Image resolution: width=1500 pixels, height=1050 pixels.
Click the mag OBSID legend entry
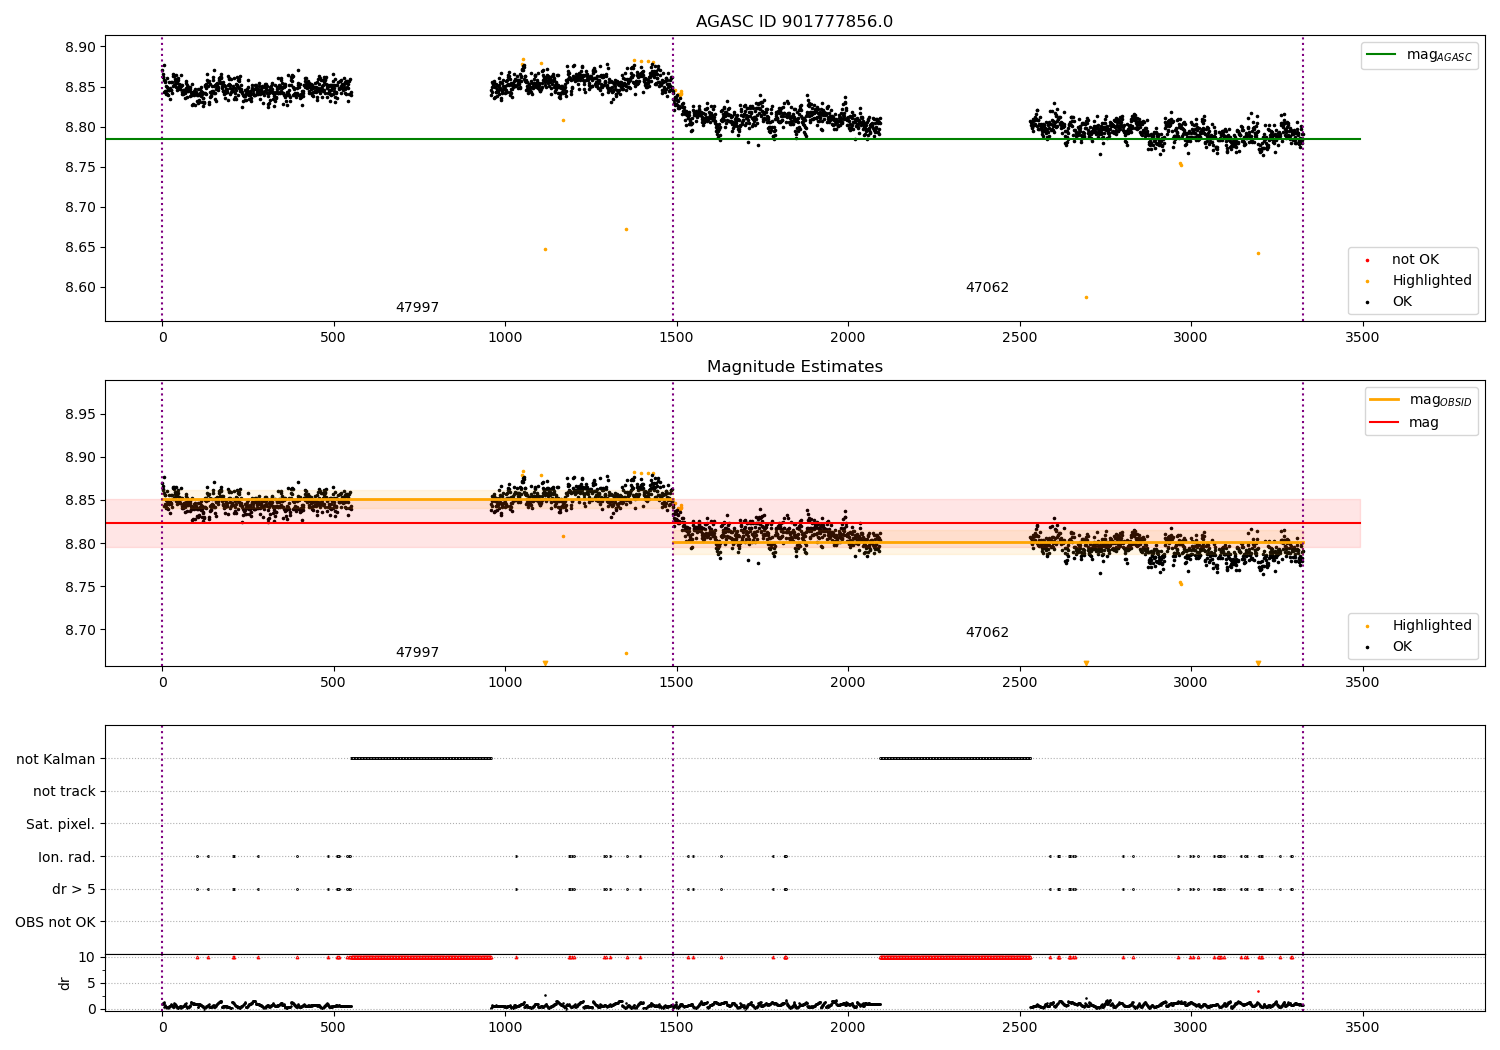1420,400
